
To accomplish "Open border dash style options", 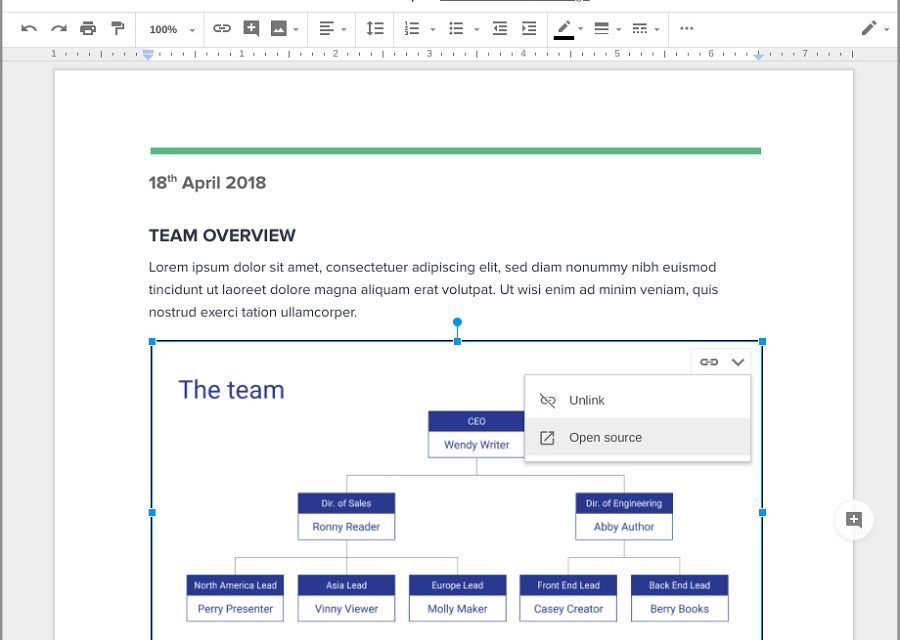I will (x=639, y=28).
